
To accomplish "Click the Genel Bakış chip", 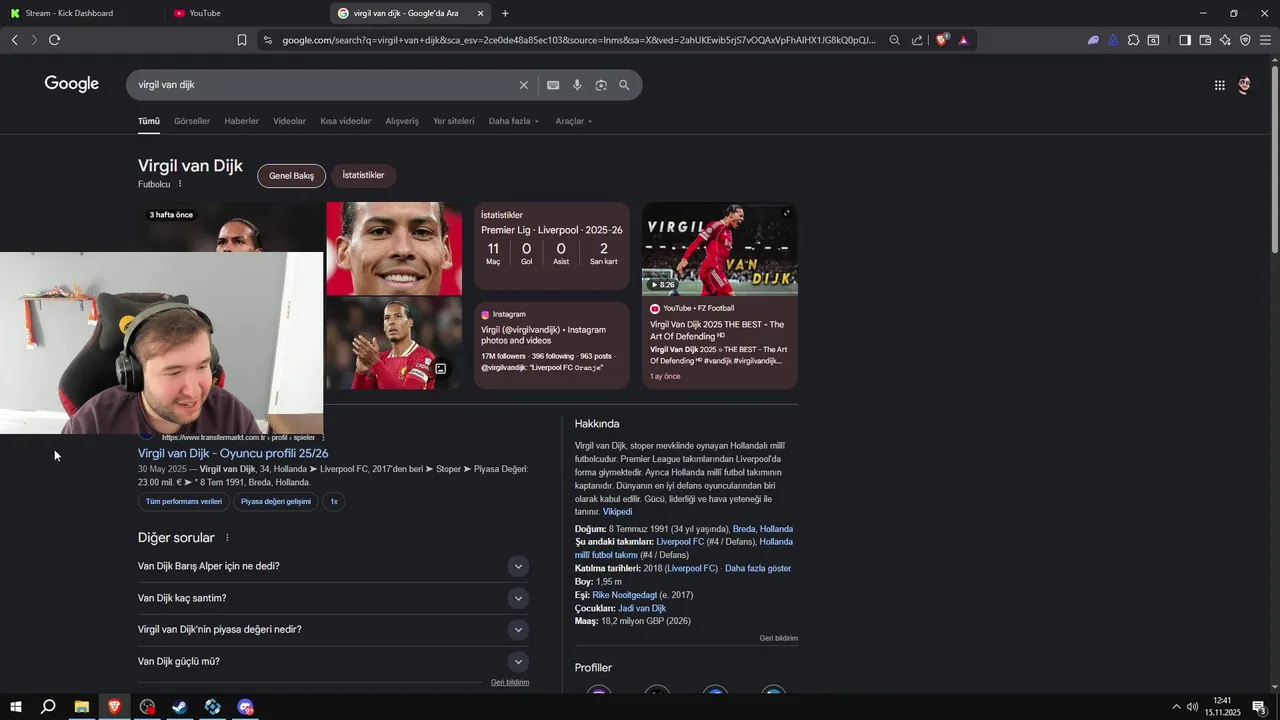I will 291,176.
